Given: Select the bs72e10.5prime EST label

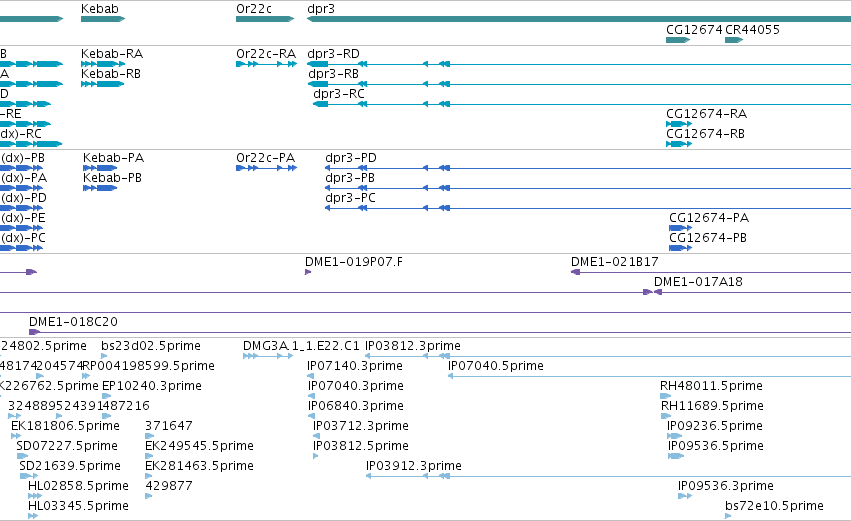Looking at the screenshot, I should tap(774, 507).
